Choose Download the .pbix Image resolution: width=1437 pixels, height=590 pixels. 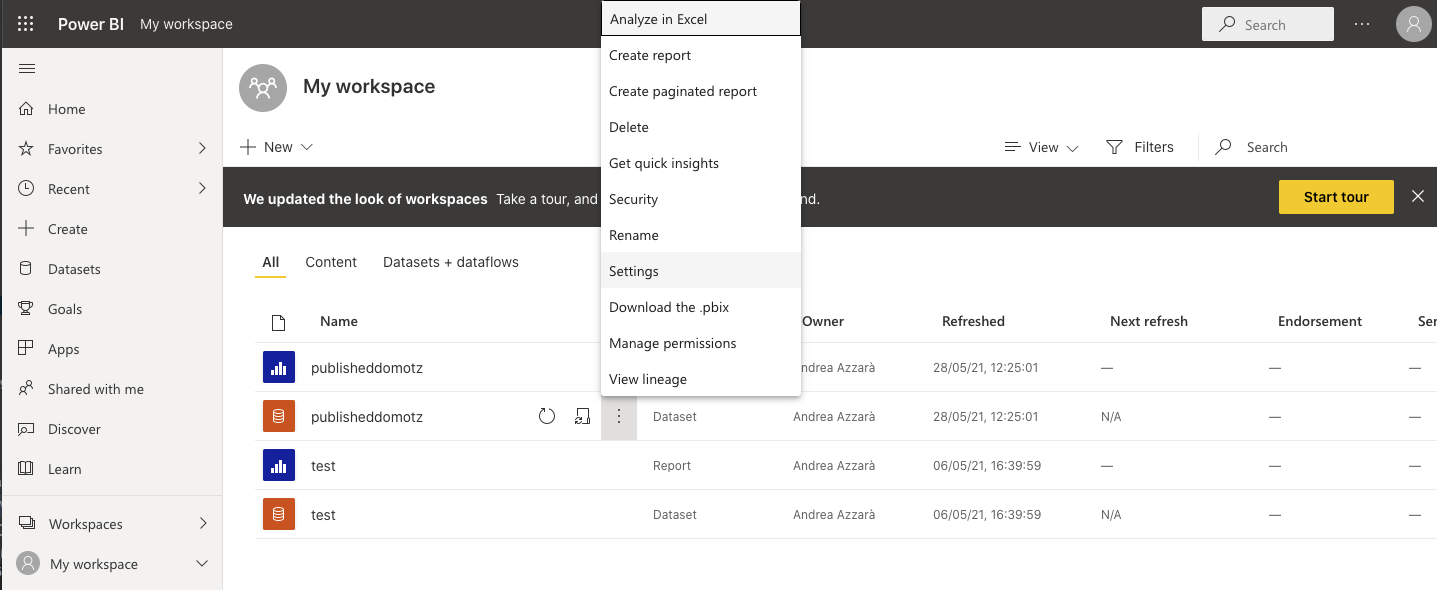[x=701, y=307]
